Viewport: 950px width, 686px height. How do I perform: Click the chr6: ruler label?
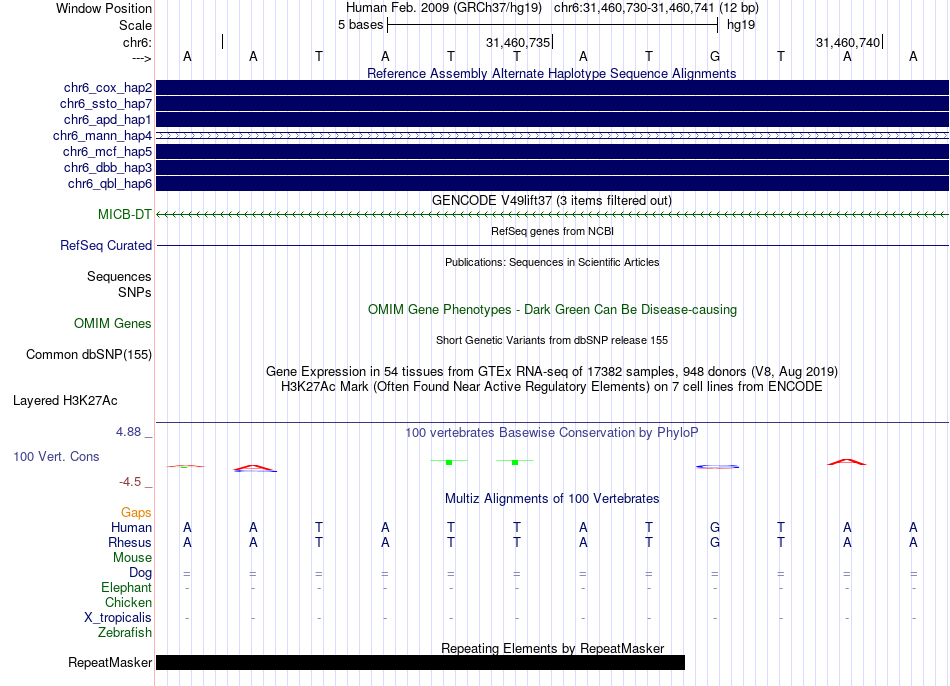pyautogui.click(x=138, y=42)
